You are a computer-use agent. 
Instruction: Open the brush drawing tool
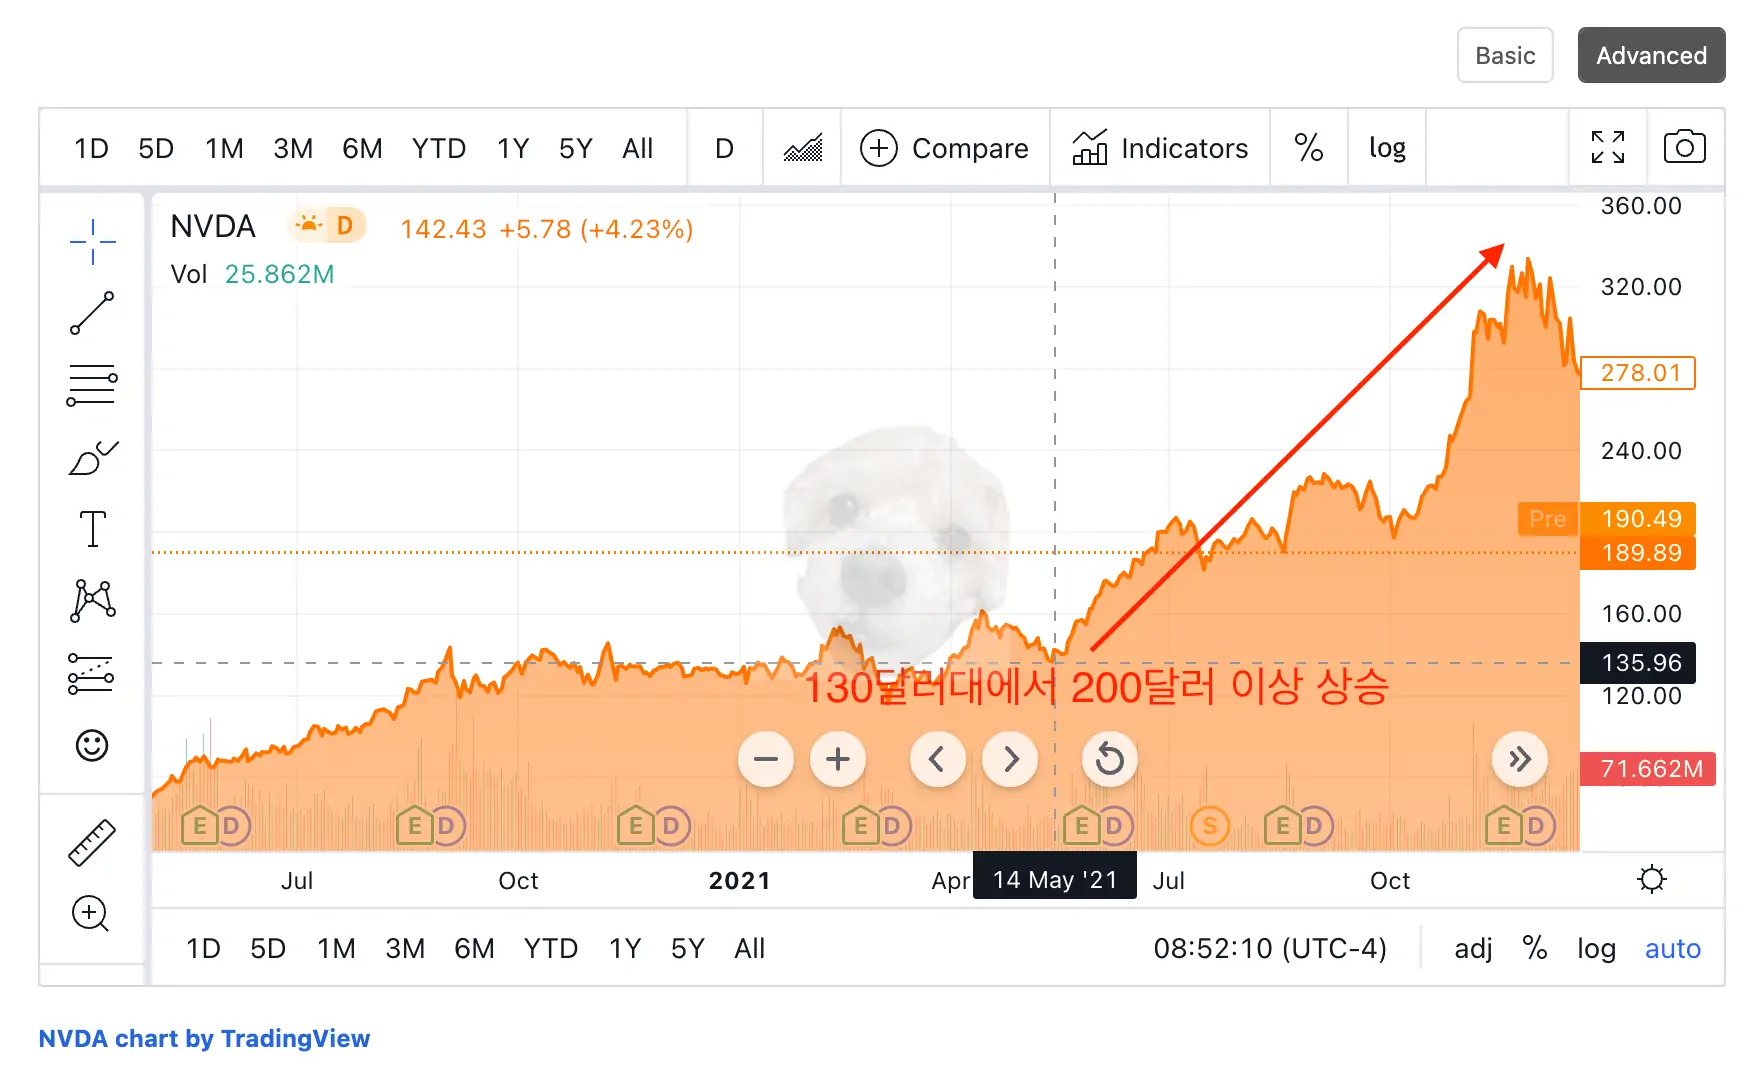(x=91, y=458)
